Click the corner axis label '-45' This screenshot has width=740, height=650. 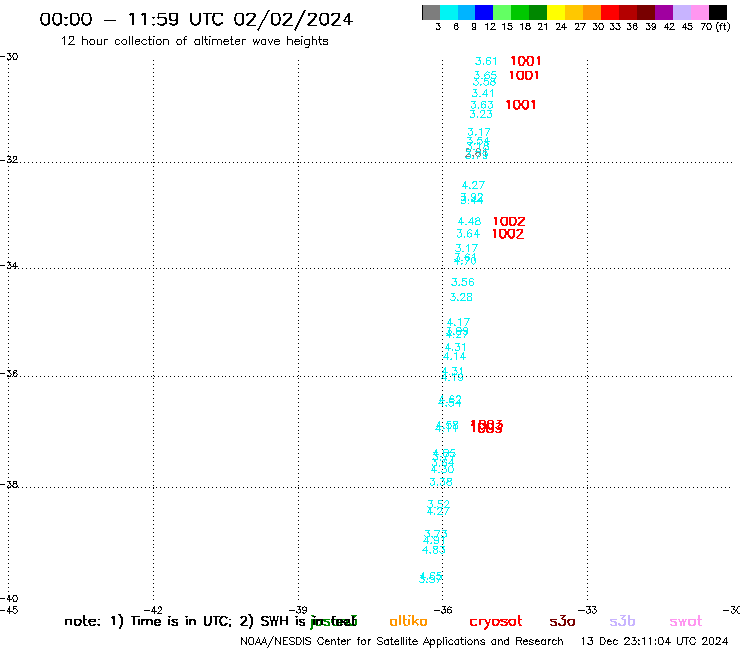[x=9, y=610]
